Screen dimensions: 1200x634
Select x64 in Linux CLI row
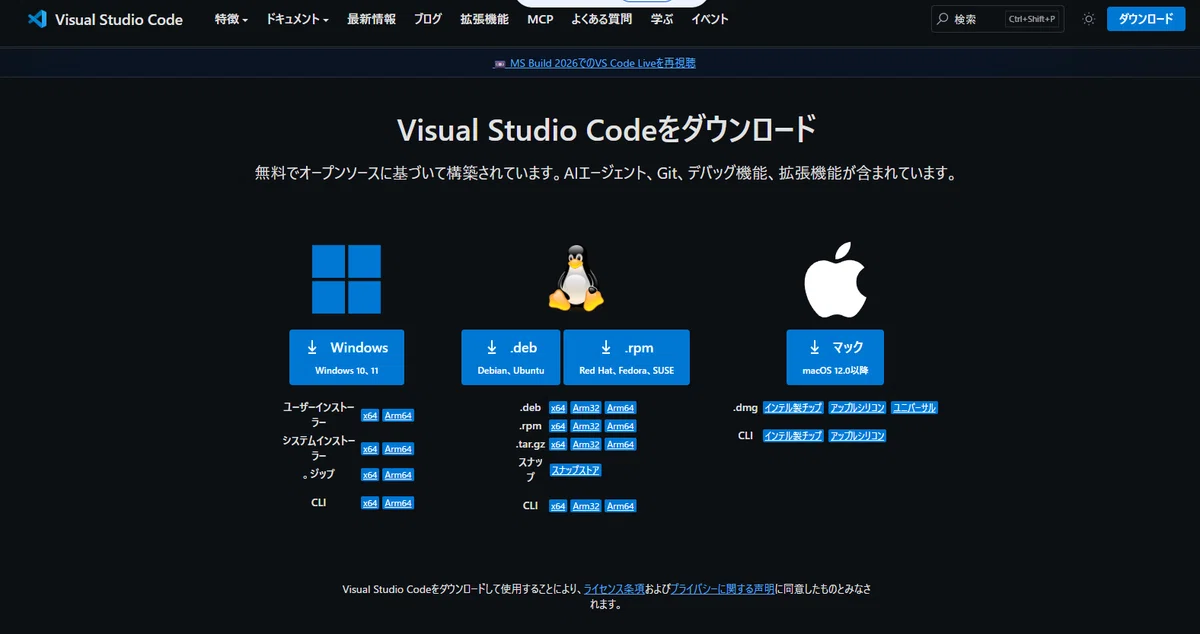pos(558,506)
